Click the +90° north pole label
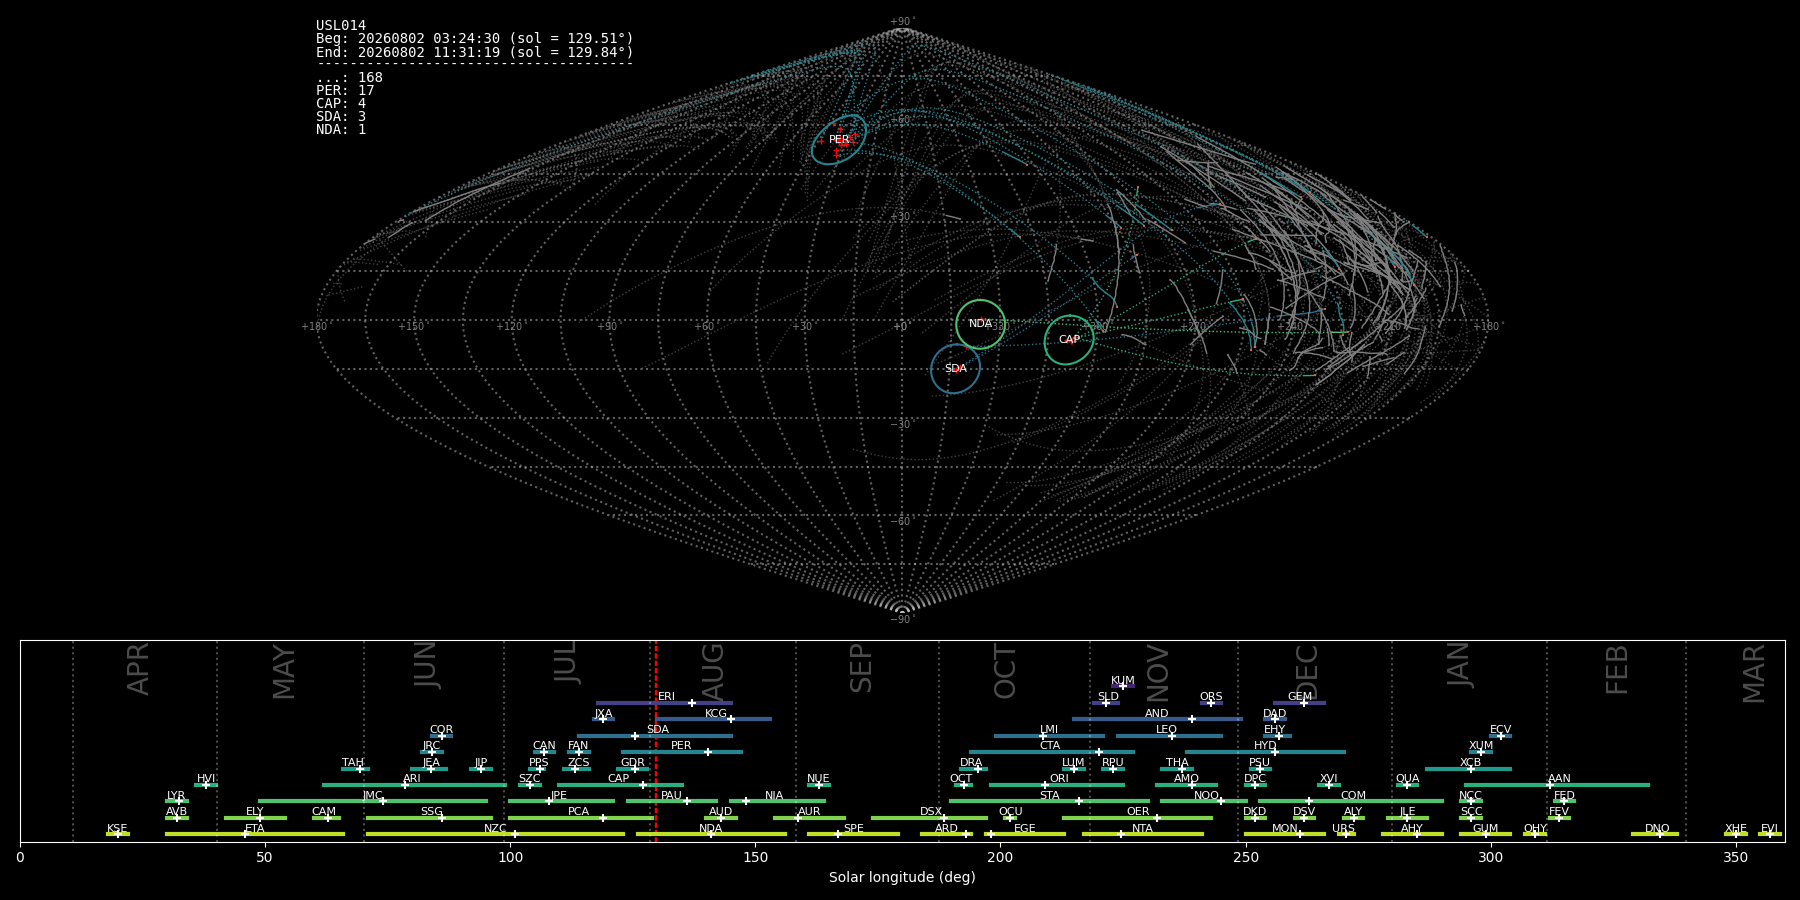1800x900 pixels. 902,22
